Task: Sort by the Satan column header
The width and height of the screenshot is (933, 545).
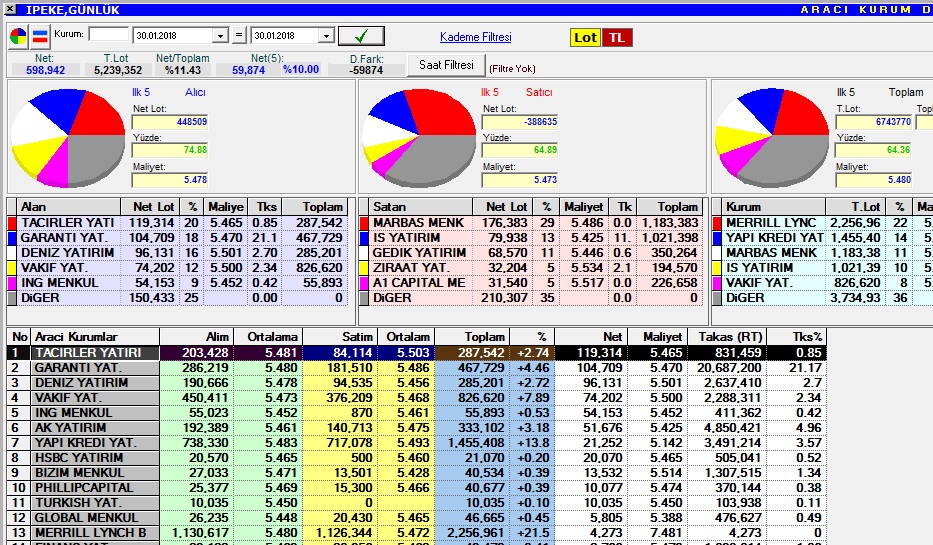Action: pyautogui.click(x=421, y=207)
